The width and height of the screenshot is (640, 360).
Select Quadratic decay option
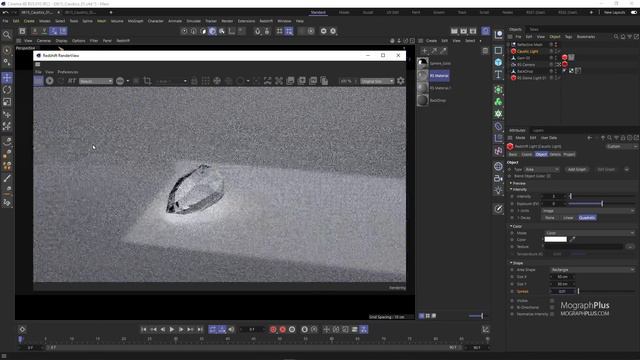coord(587,218)
